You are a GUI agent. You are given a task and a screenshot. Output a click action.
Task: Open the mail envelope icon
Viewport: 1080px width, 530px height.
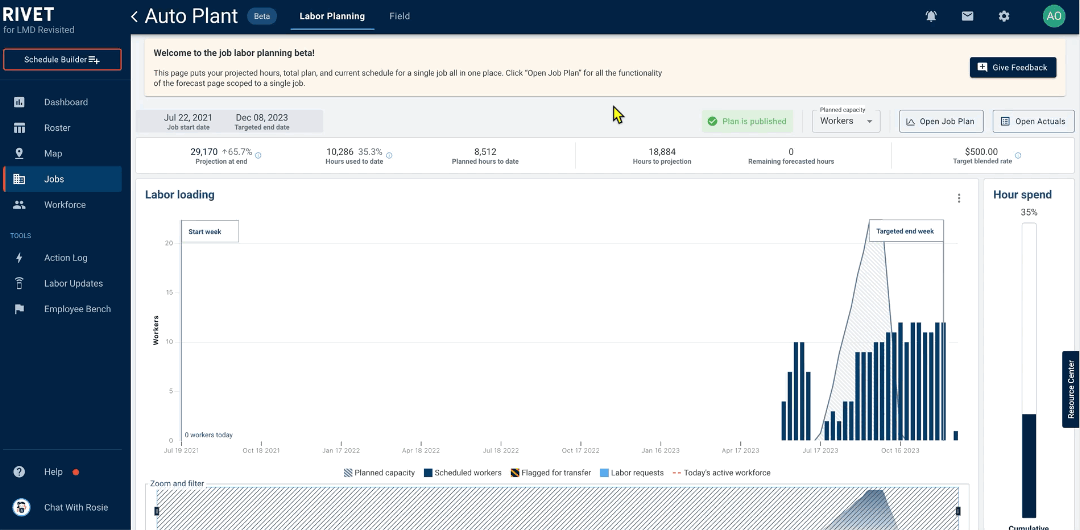[967, 16]
